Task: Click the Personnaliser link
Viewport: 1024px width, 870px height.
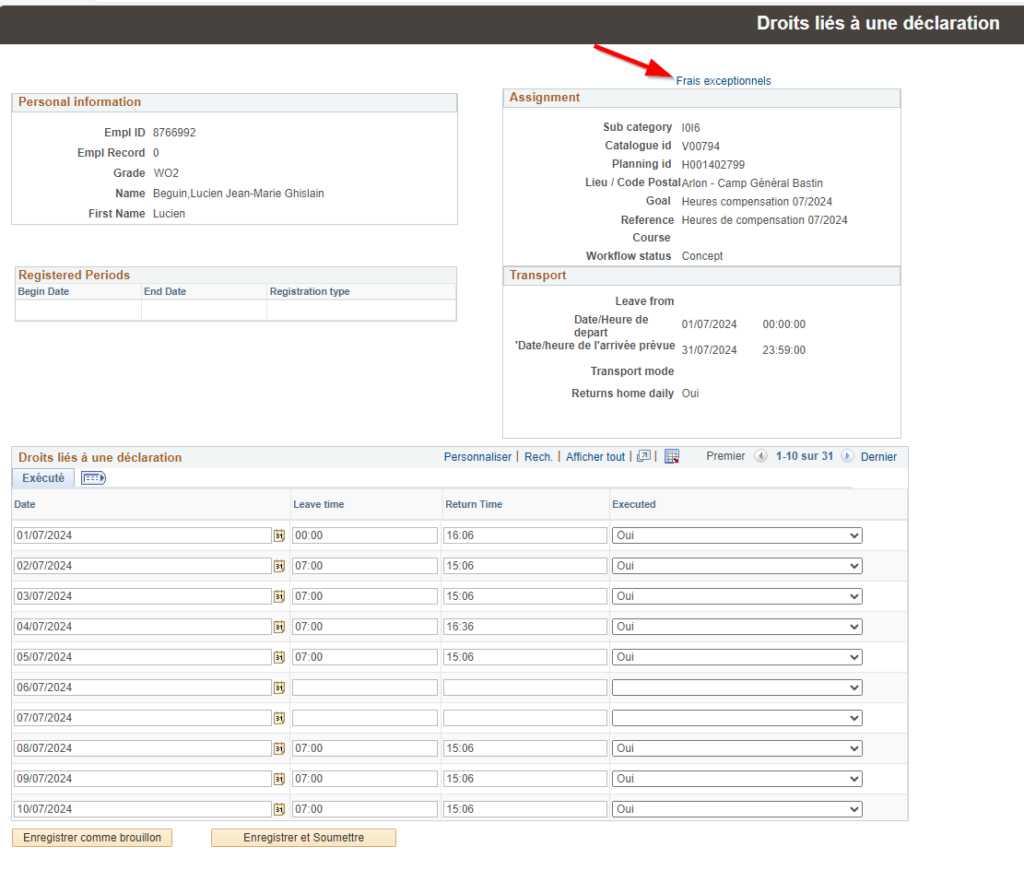Action: coord(477,457)
